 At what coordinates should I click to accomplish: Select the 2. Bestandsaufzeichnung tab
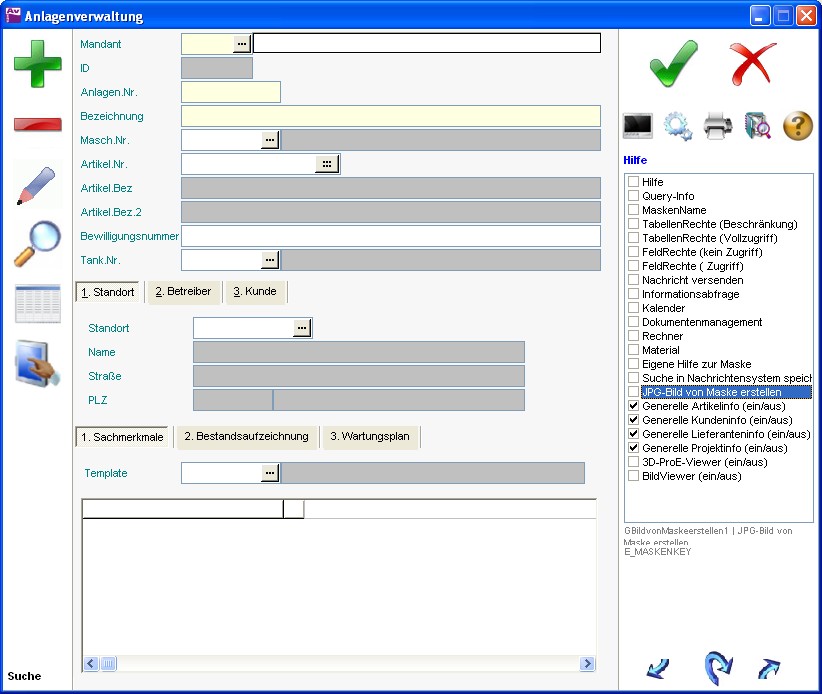click(x=246, y=437)
